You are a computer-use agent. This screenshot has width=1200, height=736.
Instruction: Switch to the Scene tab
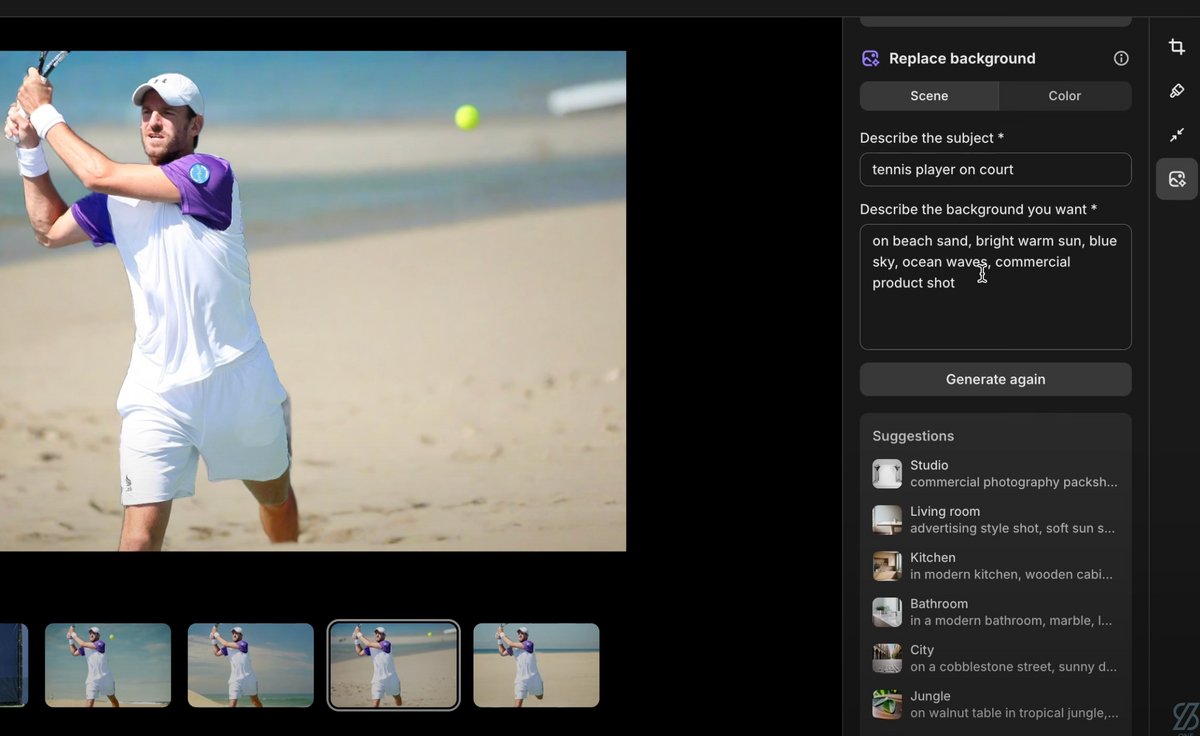coord(928,95)
